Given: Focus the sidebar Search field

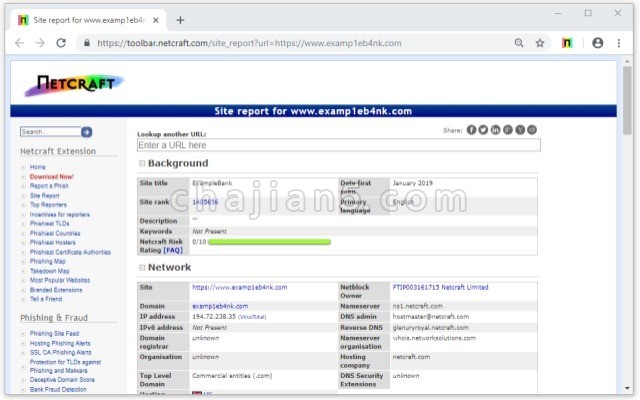Looking at the screenshot, I should click(x=50, y=132).
